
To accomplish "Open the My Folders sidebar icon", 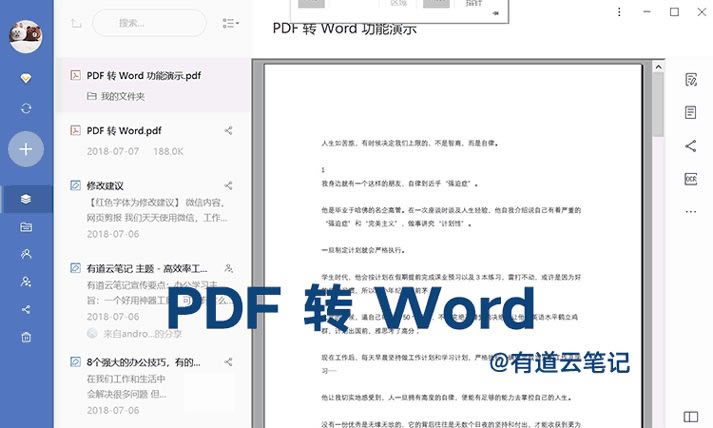I will [26, 227].
